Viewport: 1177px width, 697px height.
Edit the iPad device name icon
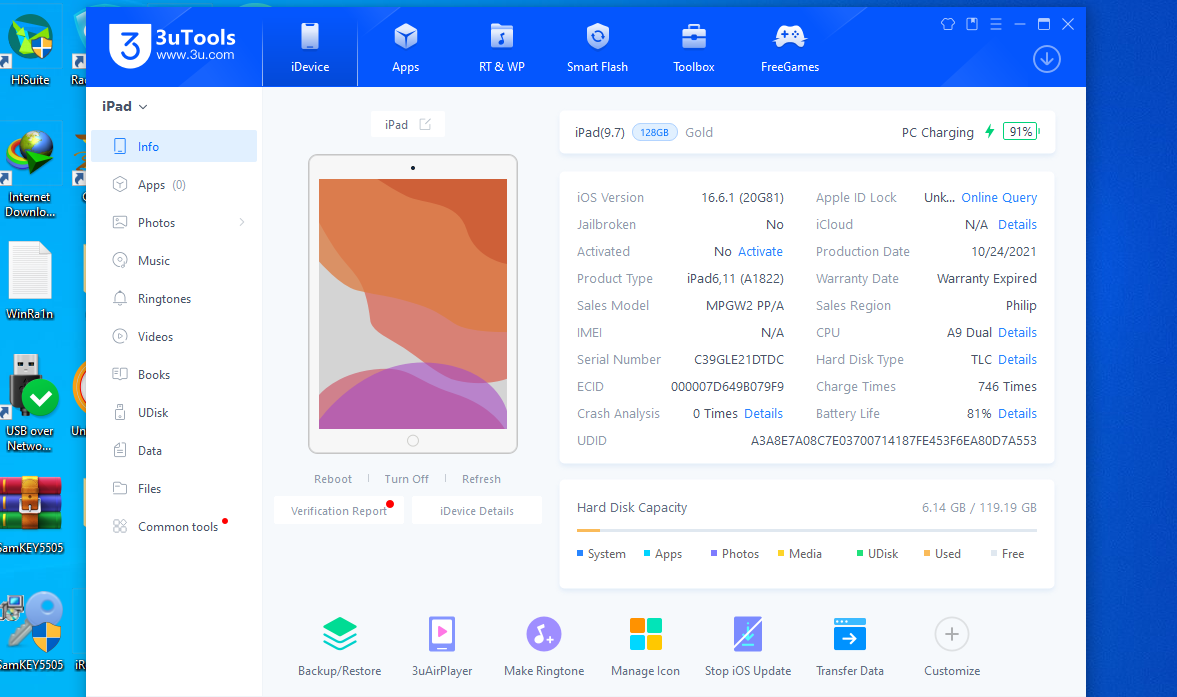click(x=425, y=125)
